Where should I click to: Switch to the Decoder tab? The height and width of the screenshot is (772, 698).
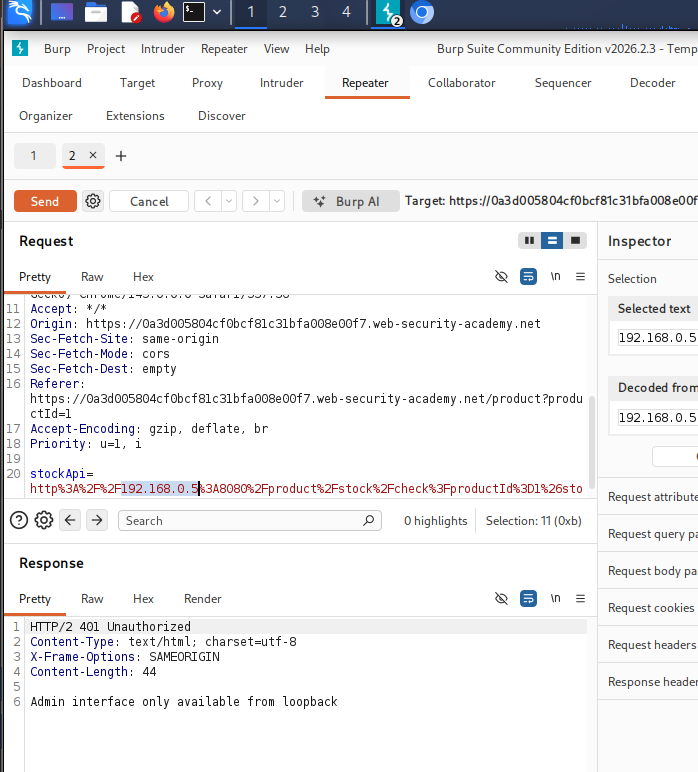652,83
